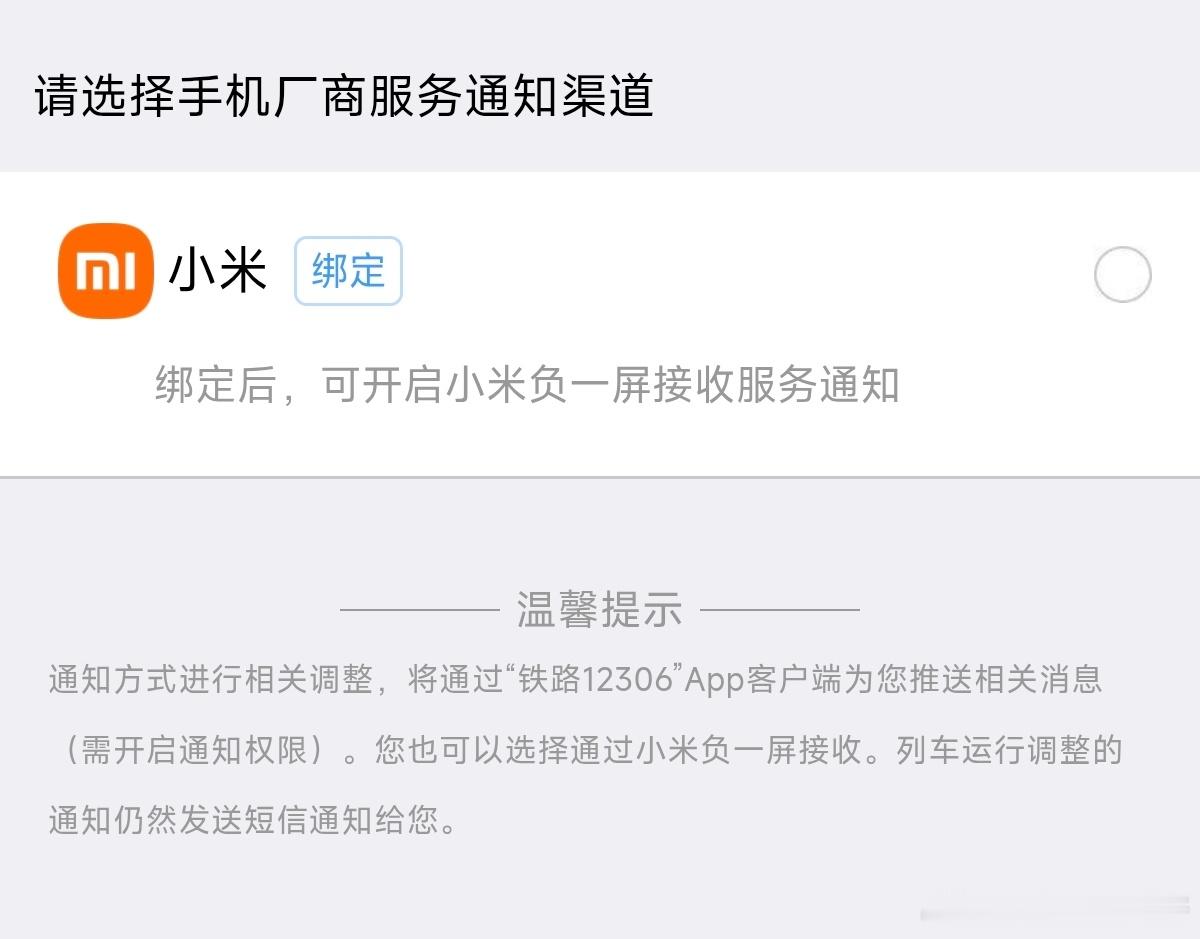Tap the 温馨提示 heading
1200x939 pixels.
coord(599,609)
